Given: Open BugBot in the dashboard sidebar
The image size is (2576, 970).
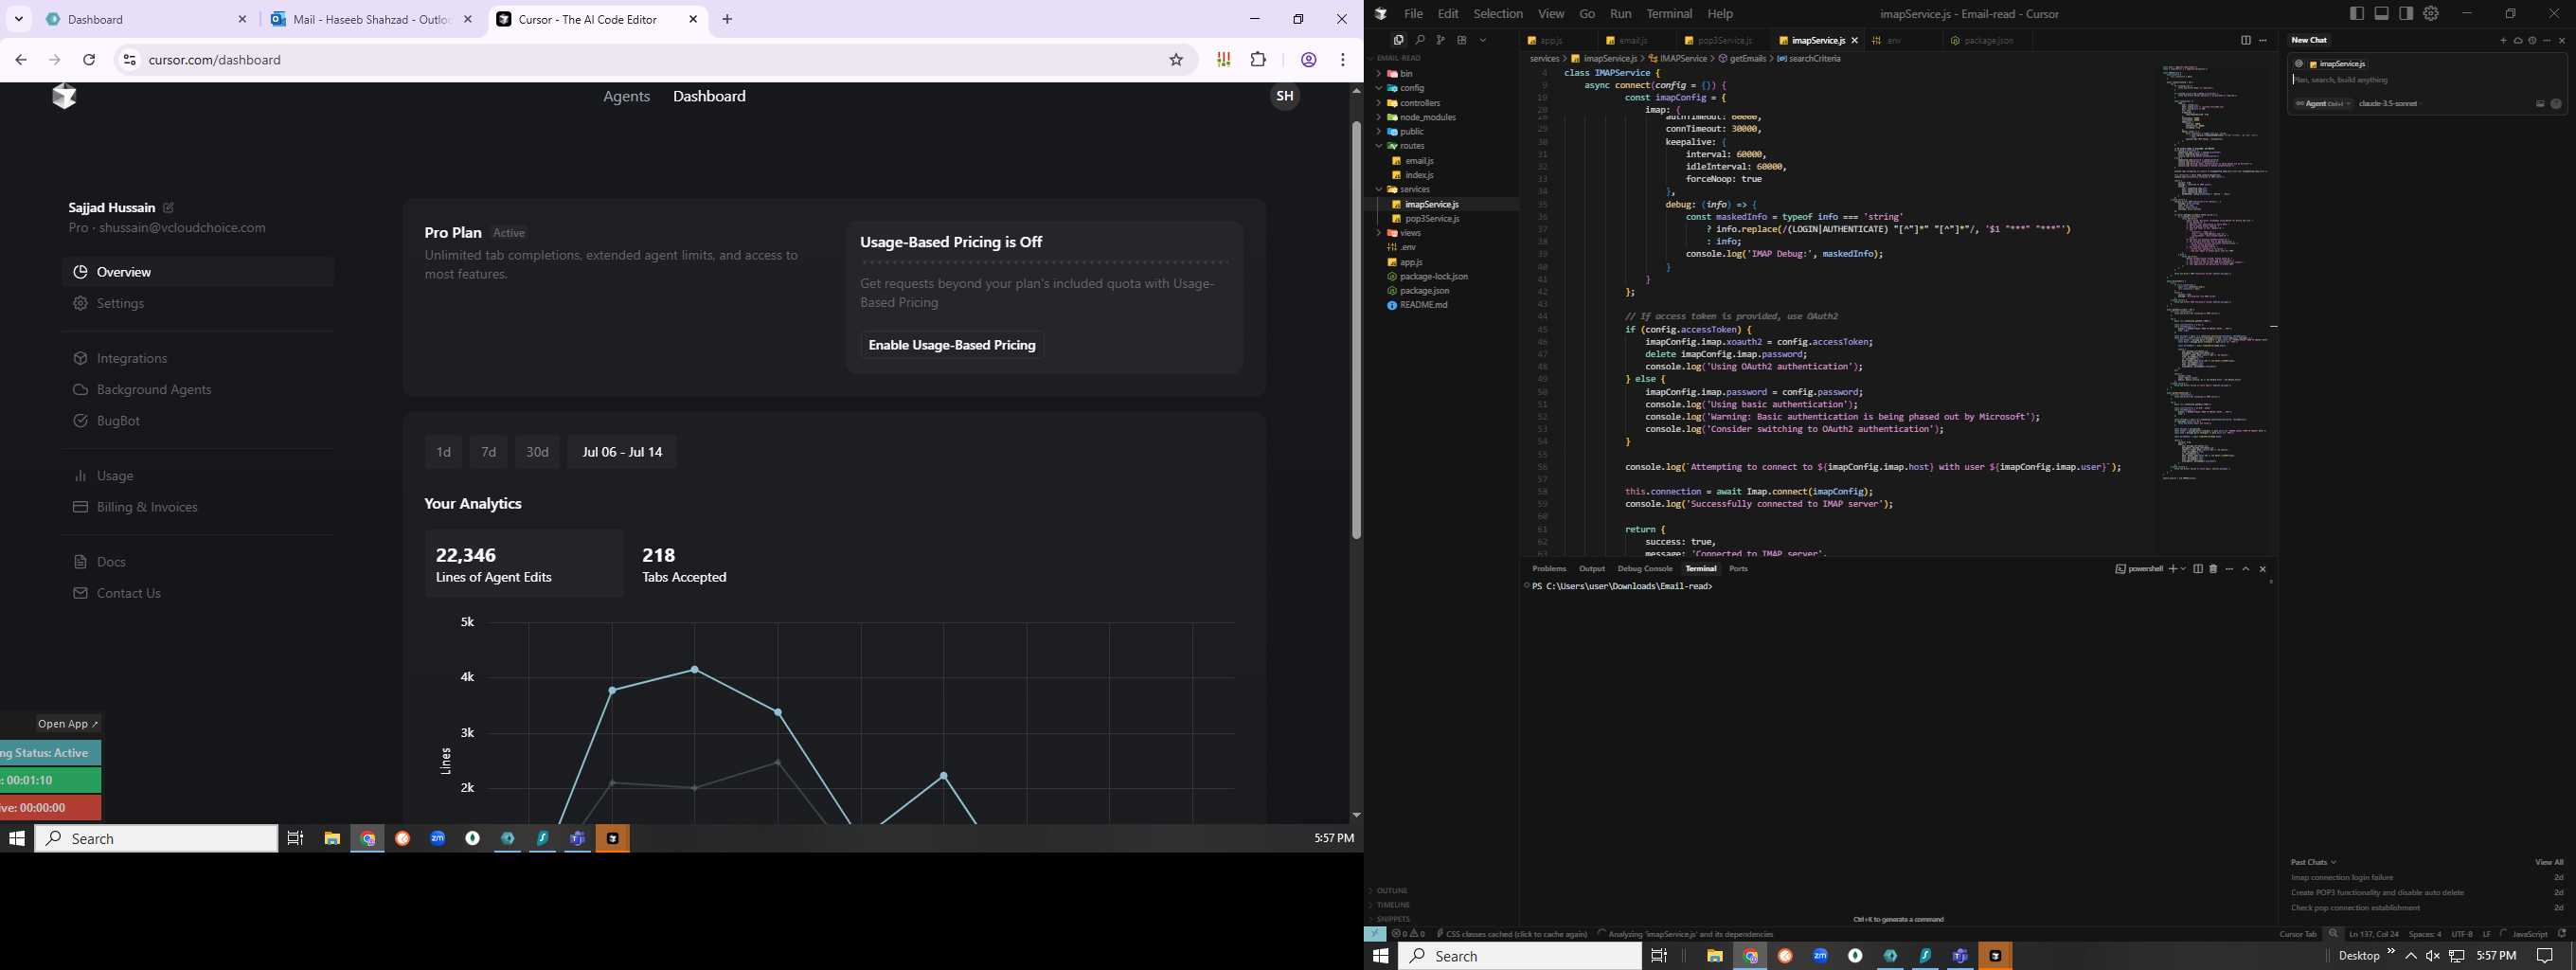Looking at the screenshot, I should pyautogui.click(x=198, y=421).
